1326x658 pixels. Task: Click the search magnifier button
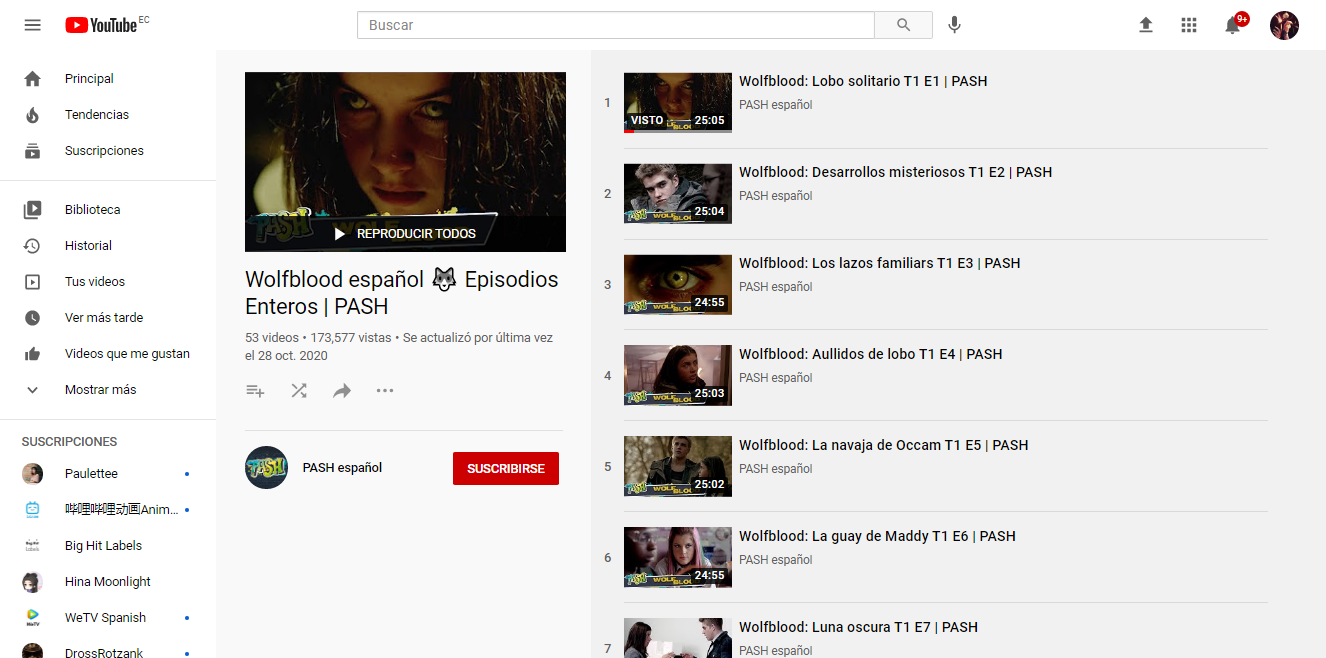click(x=903, y=25)
